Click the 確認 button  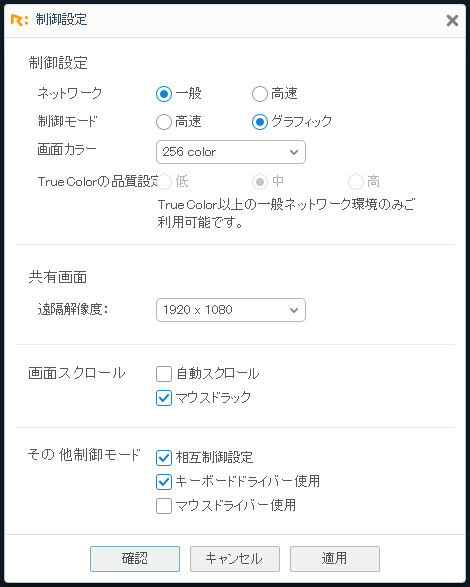[x=135, y=559]
